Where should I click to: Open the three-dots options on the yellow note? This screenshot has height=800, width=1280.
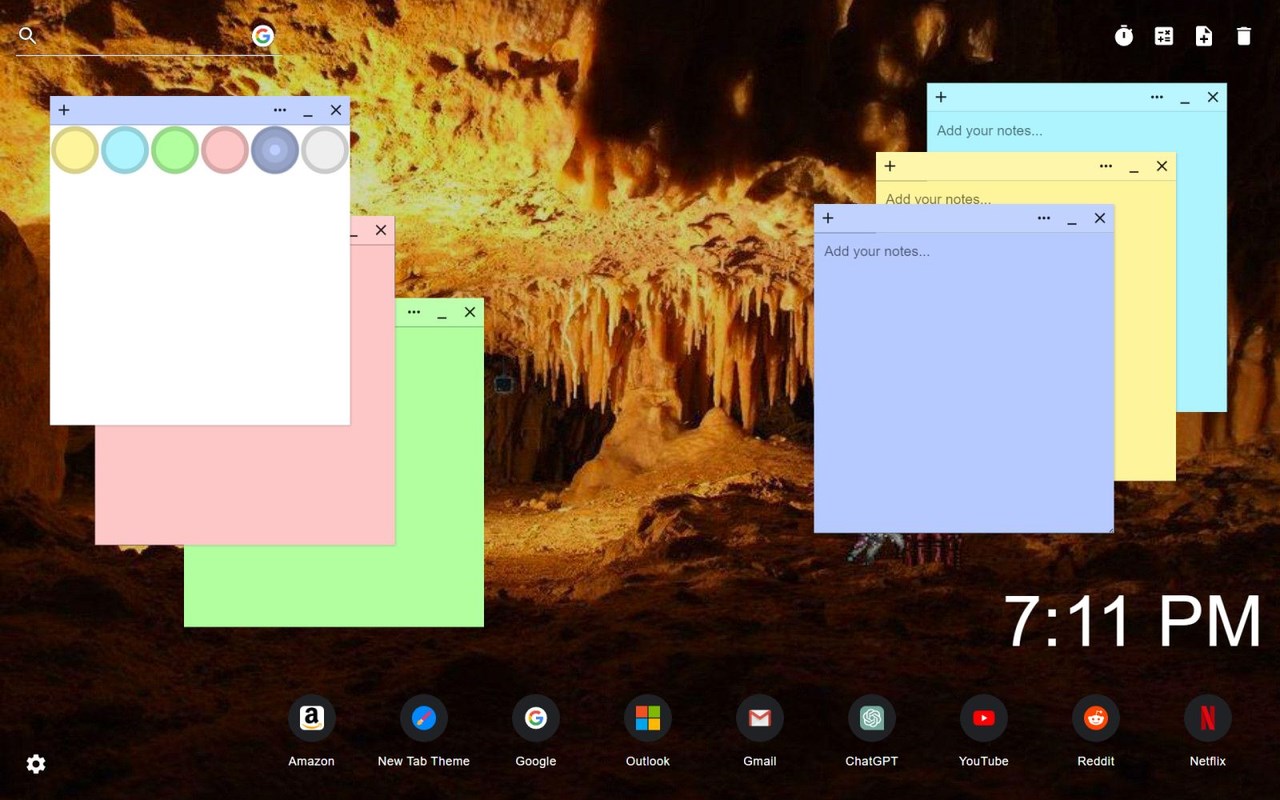1106,166
